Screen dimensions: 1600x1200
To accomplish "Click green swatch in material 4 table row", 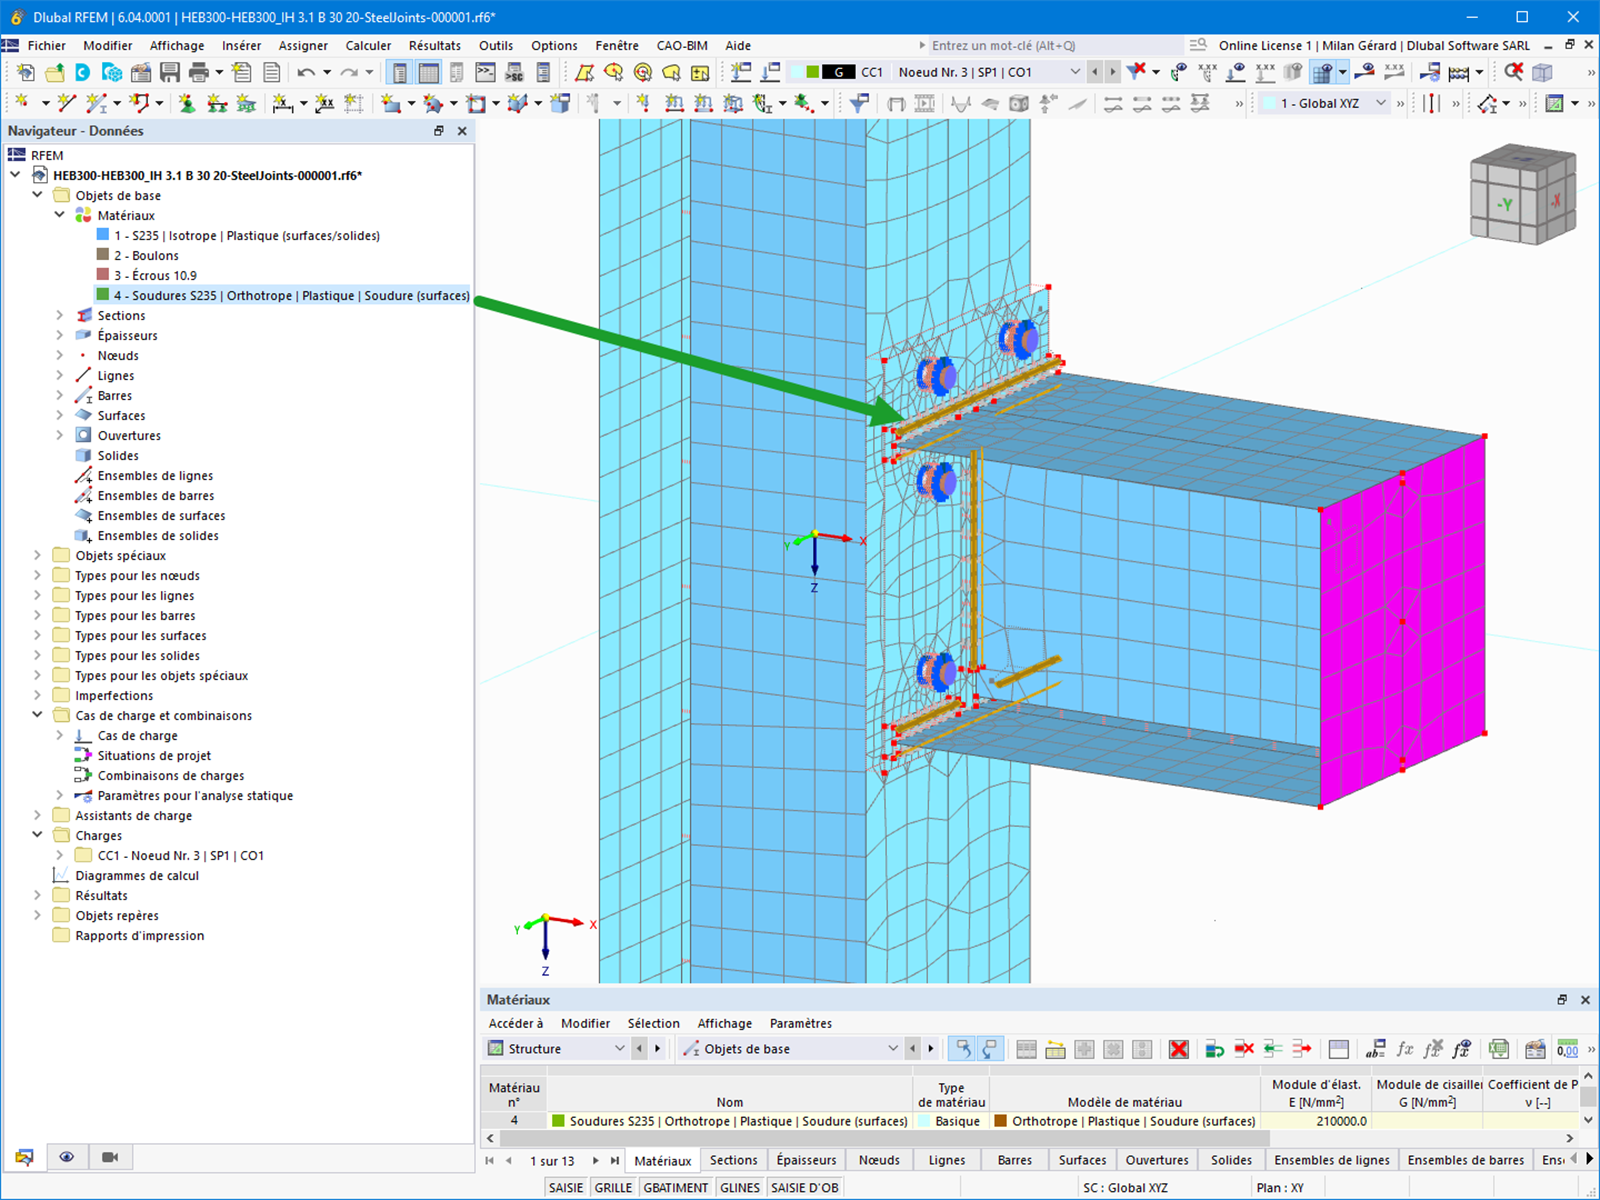I will point(559,1121).
